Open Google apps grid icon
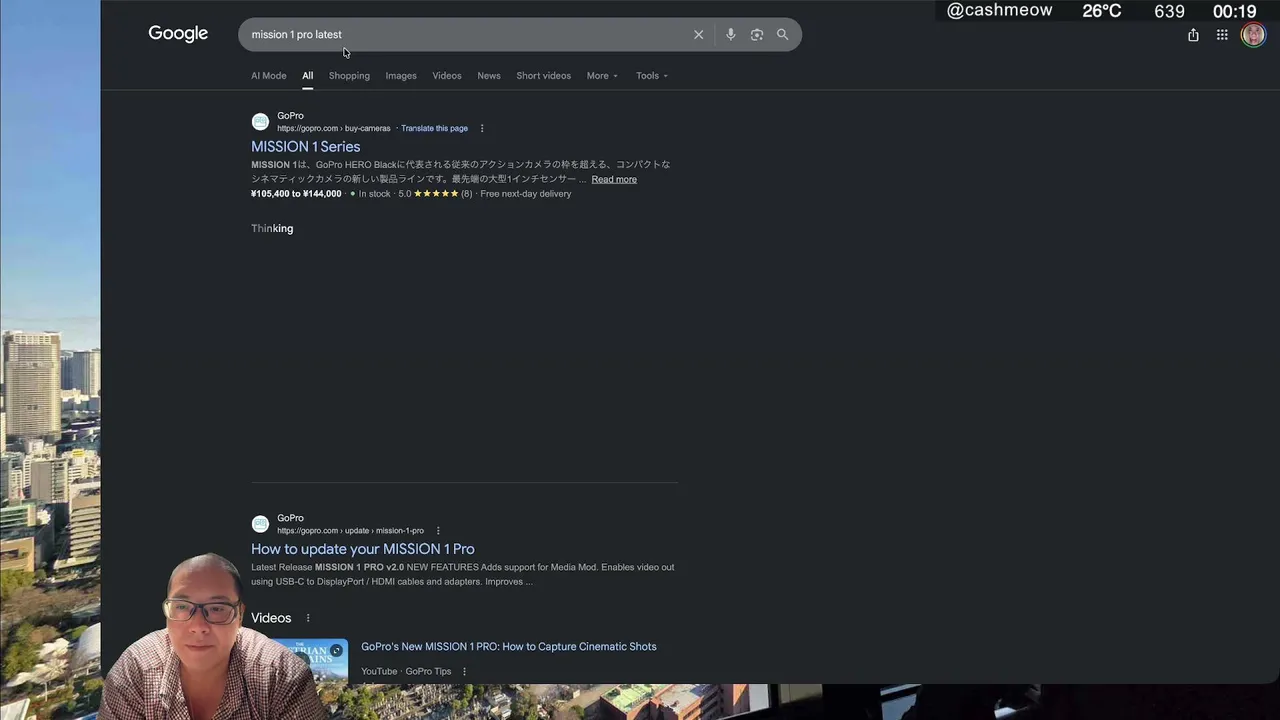The image size is (1280, 720). click(1222, 35)
